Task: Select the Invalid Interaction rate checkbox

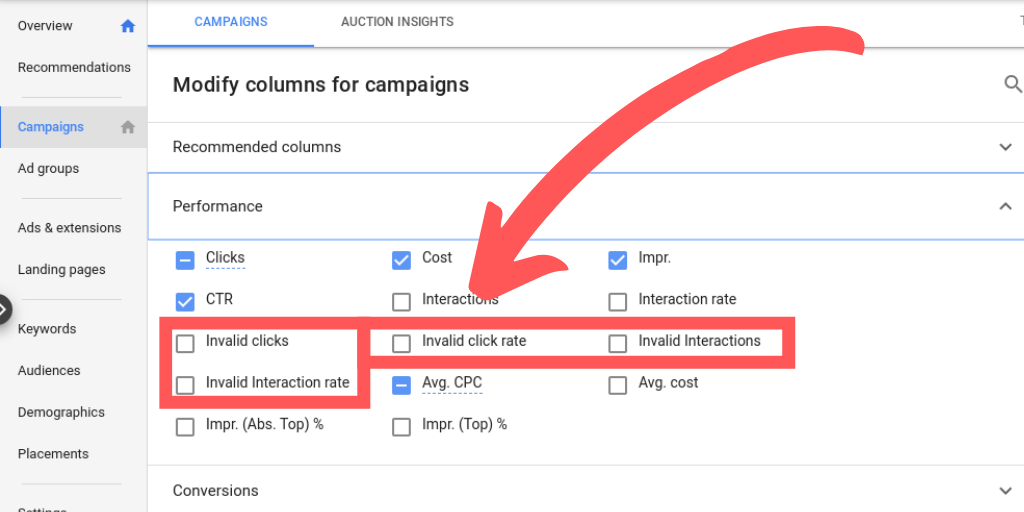Action: coord(185,385)
